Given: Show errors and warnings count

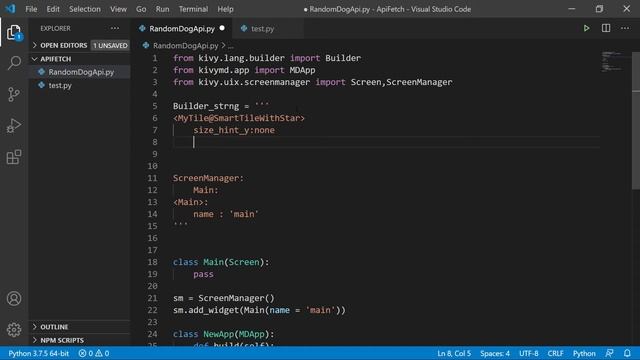Looking at the screenshot, I should 94,353.
